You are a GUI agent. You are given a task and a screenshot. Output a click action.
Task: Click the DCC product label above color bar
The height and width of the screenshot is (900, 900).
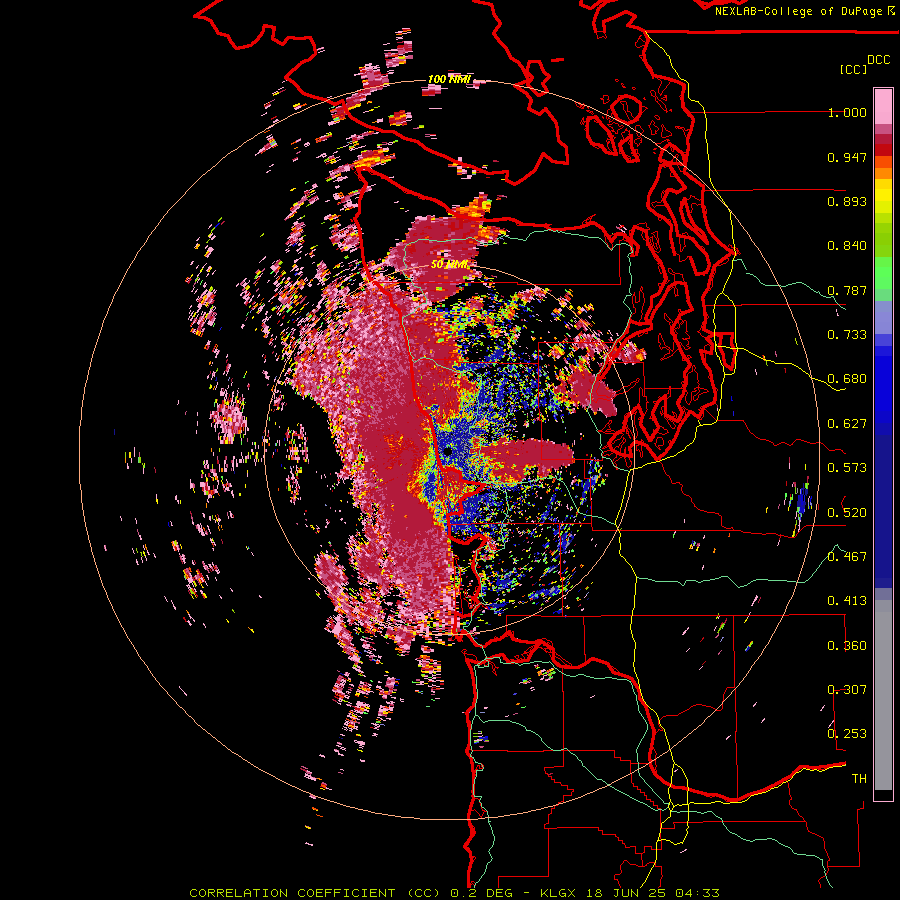coord(878,60)
